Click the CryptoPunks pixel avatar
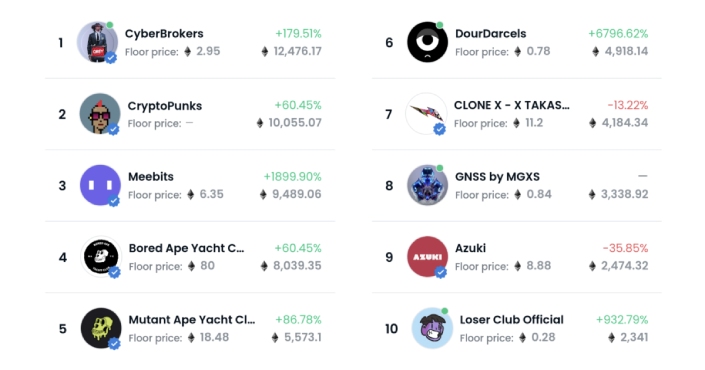Screen dimensions: 705x370 point(100,114)
